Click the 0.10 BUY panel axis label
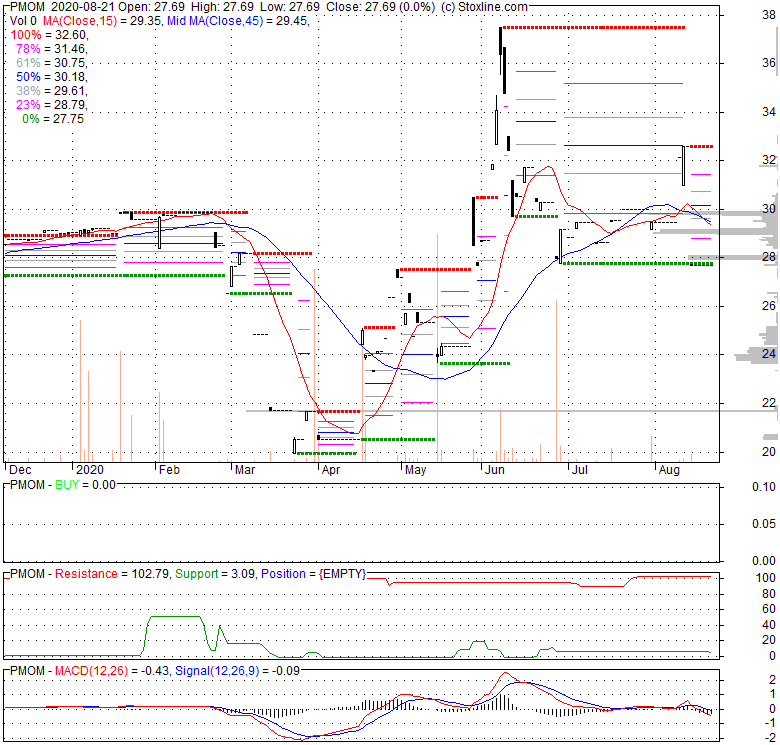The image size is (780, 745). pos(764,487)
